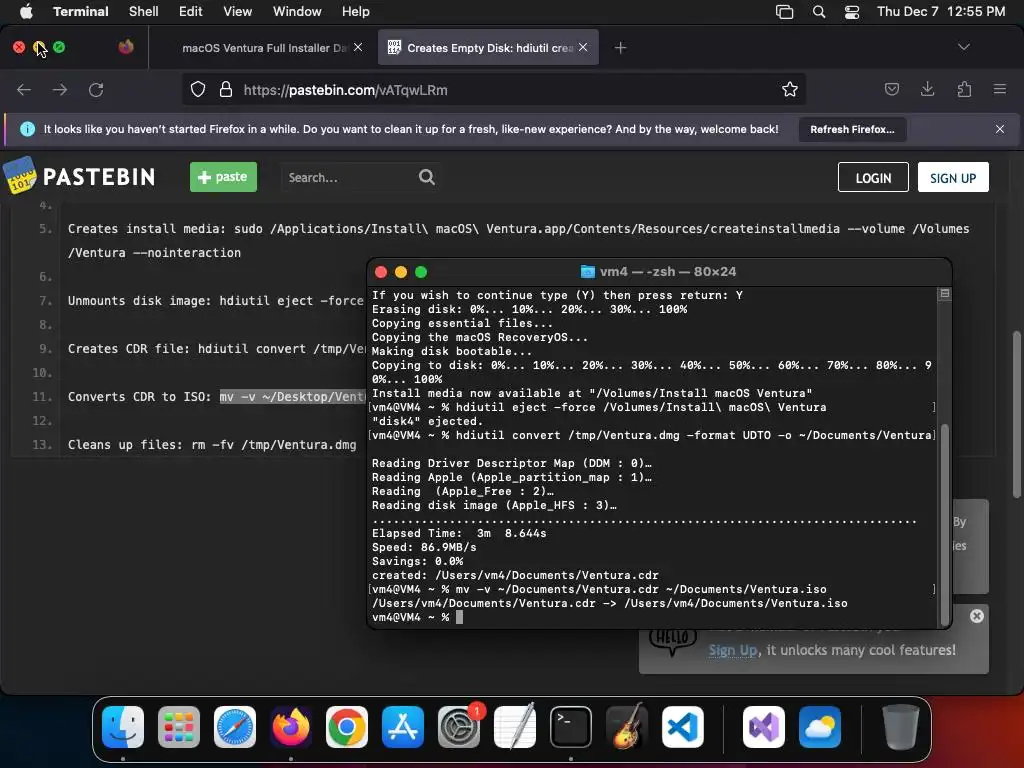Viewport: 1024px width, 768px height.
Task: Click the Pastebin logo
Action: click(80, 176)
